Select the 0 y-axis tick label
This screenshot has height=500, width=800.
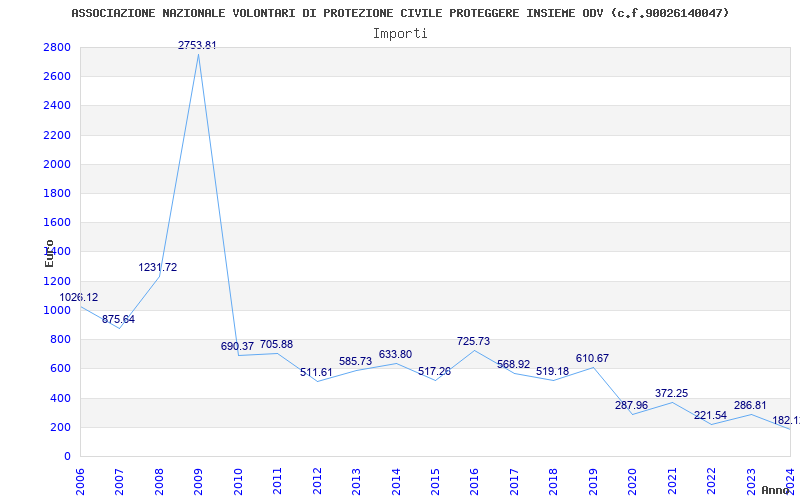coord(67,456)
